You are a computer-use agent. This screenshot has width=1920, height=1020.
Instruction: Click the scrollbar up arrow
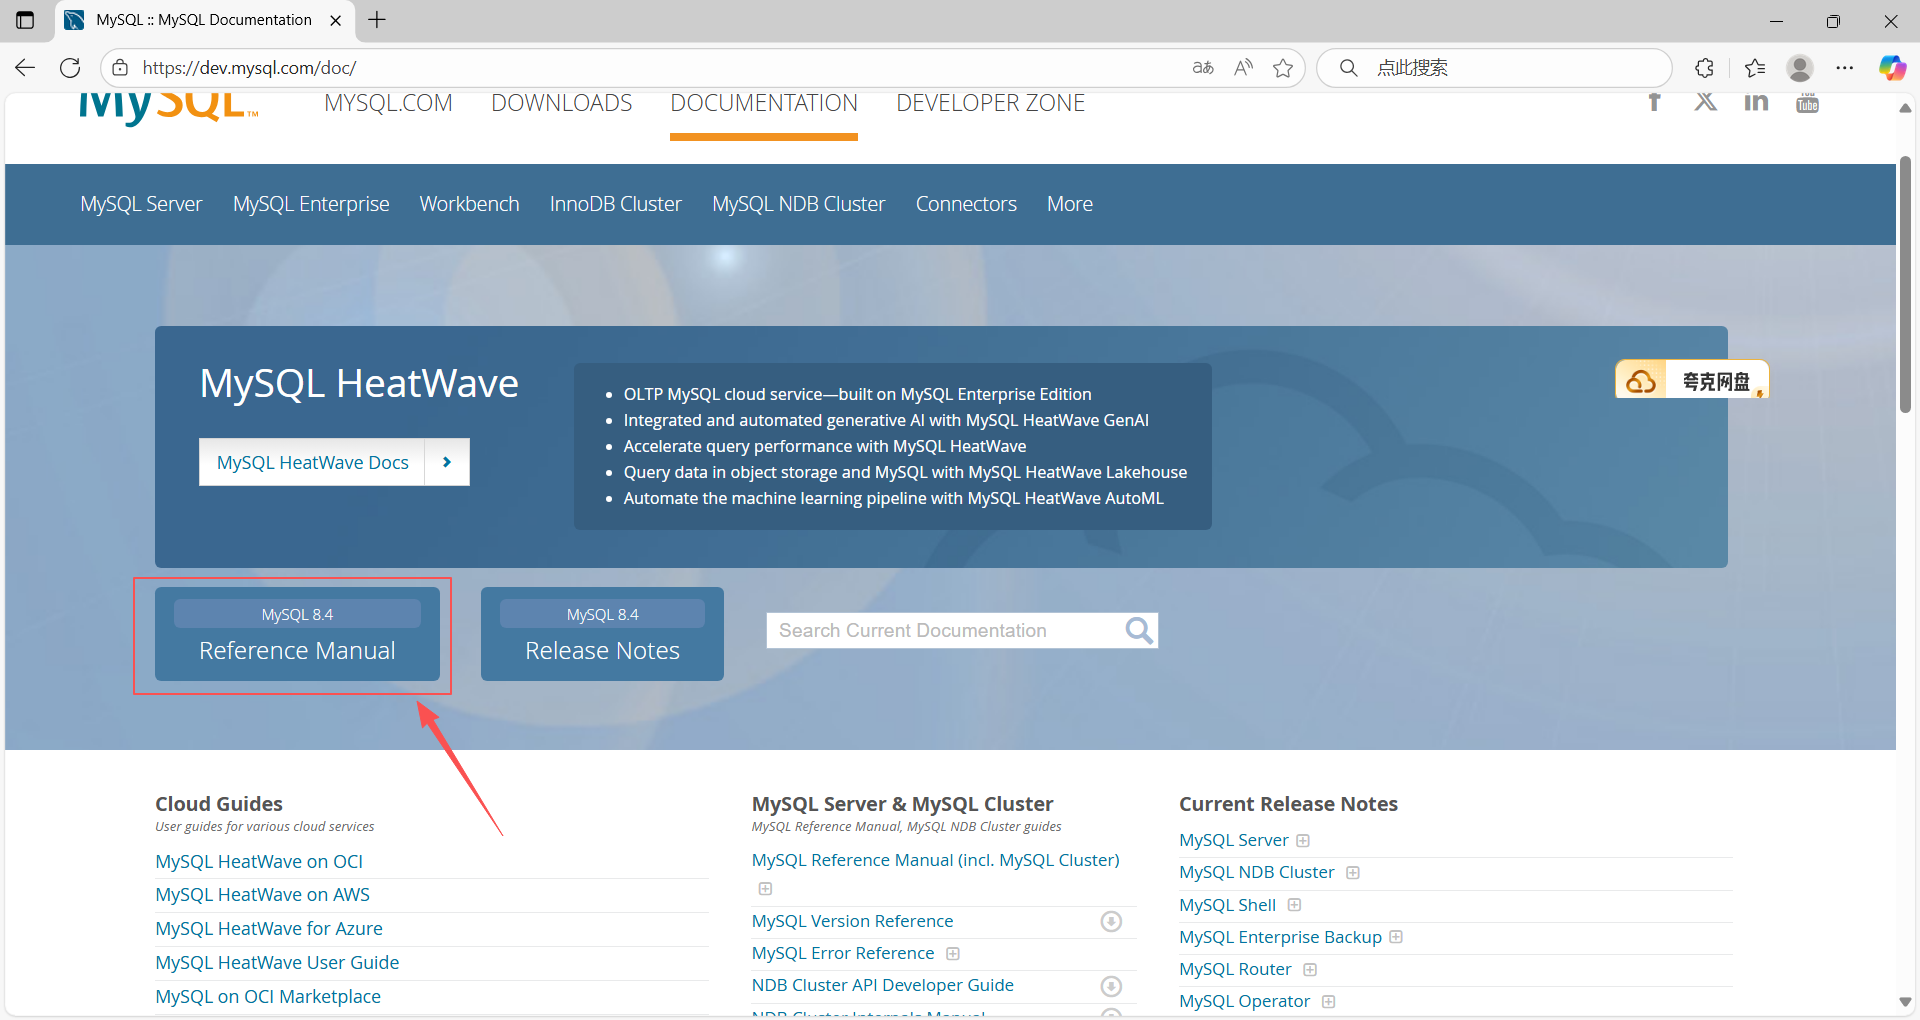coord(1905,108)
